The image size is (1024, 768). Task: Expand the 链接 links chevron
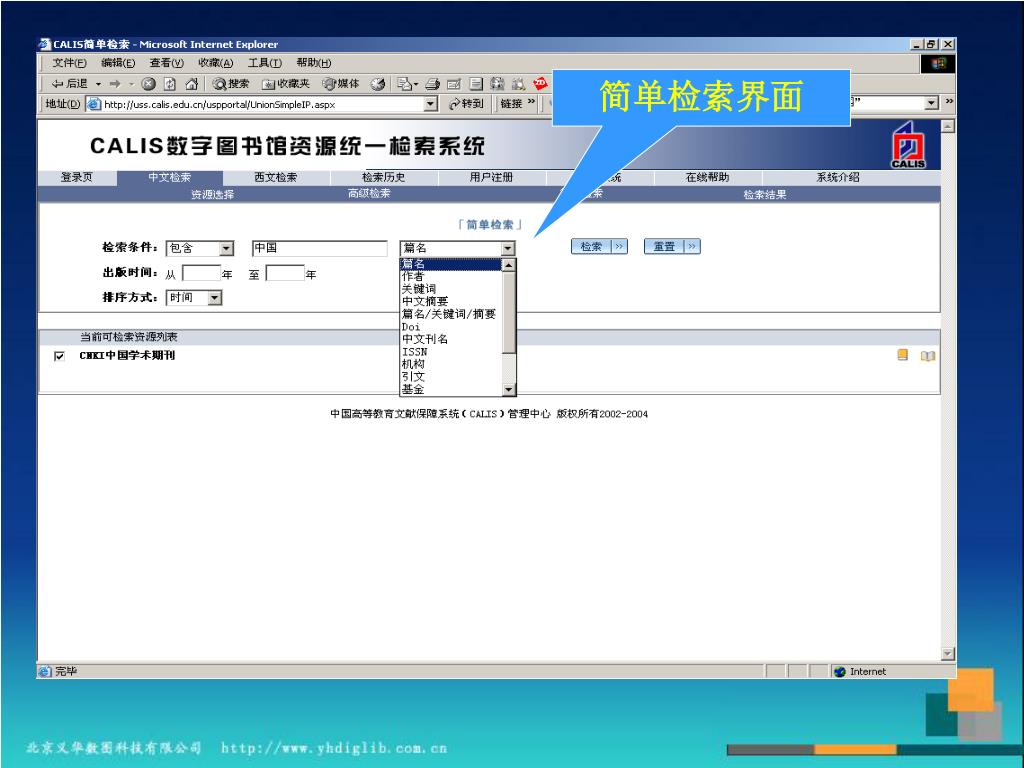[x=531, y=103]
